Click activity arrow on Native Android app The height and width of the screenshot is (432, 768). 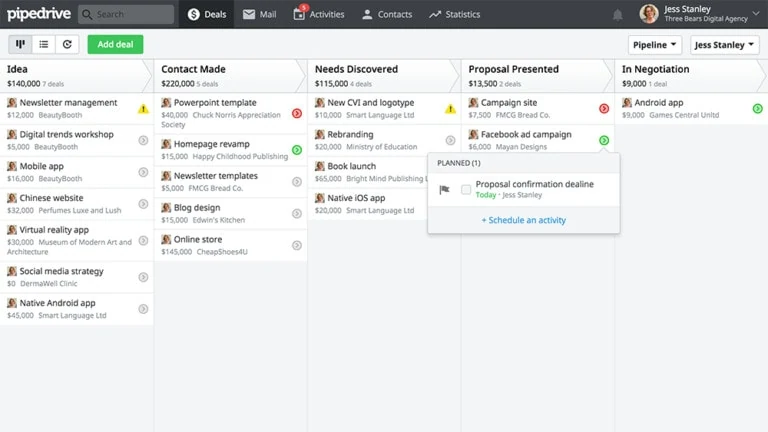143,309
